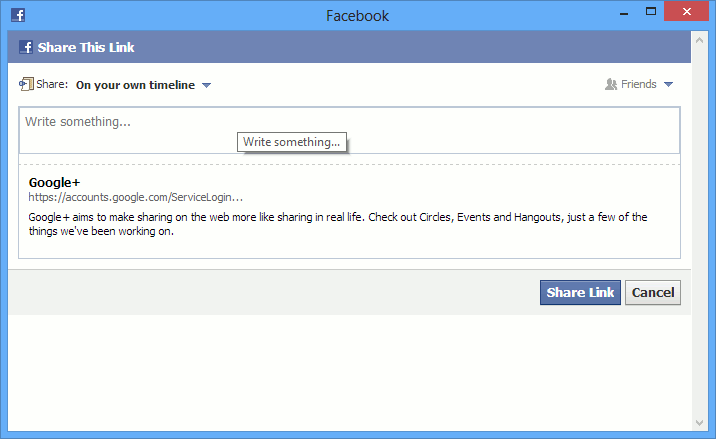Click the accounts.google.com ServiceLogin URL
Image resolution: width=716 pixels, height=439 pixels.
click(x=136, y=197)
